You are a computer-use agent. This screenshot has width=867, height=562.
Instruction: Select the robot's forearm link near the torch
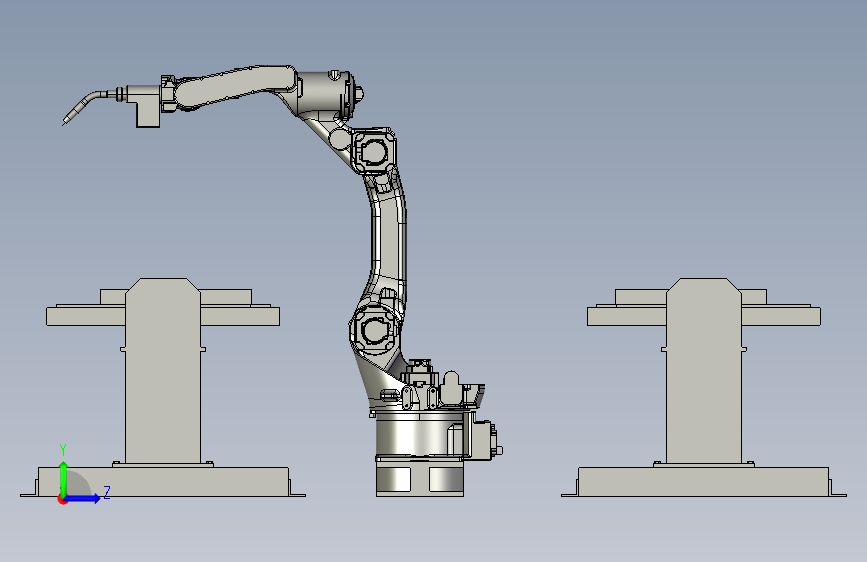[x=235, y=86]
